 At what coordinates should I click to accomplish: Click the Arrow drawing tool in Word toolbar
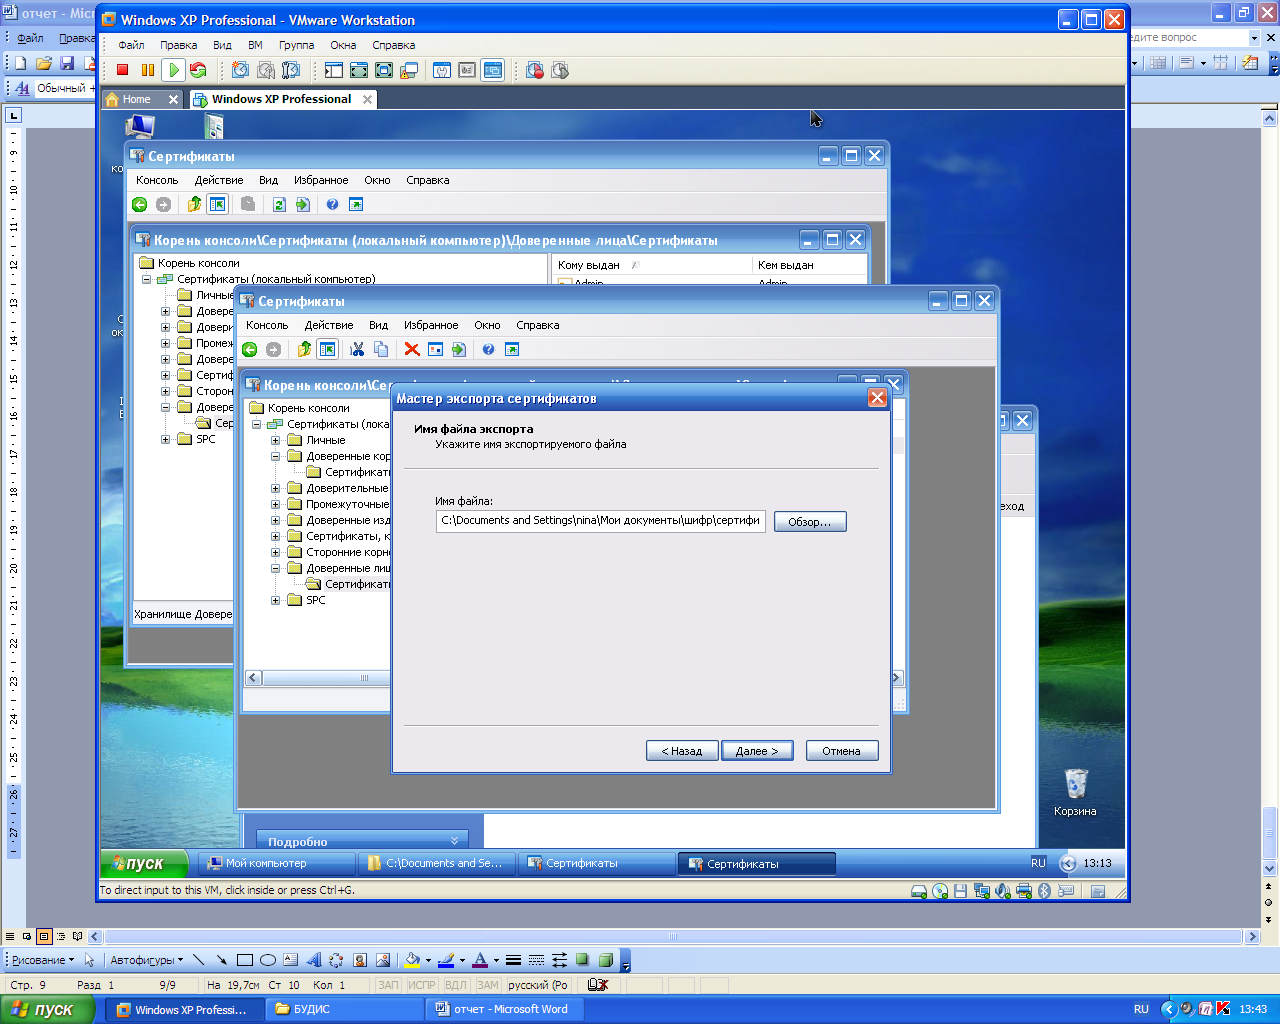point(221,960)
